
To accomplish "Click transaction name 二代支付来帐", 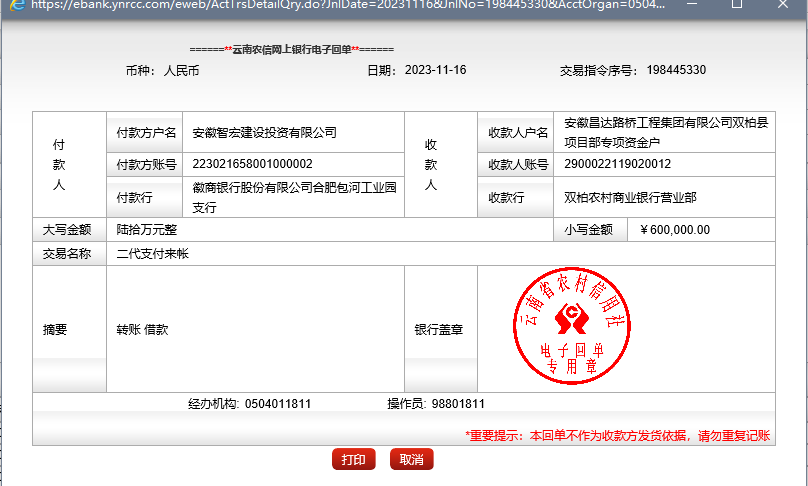I will (x=153, y=254).
